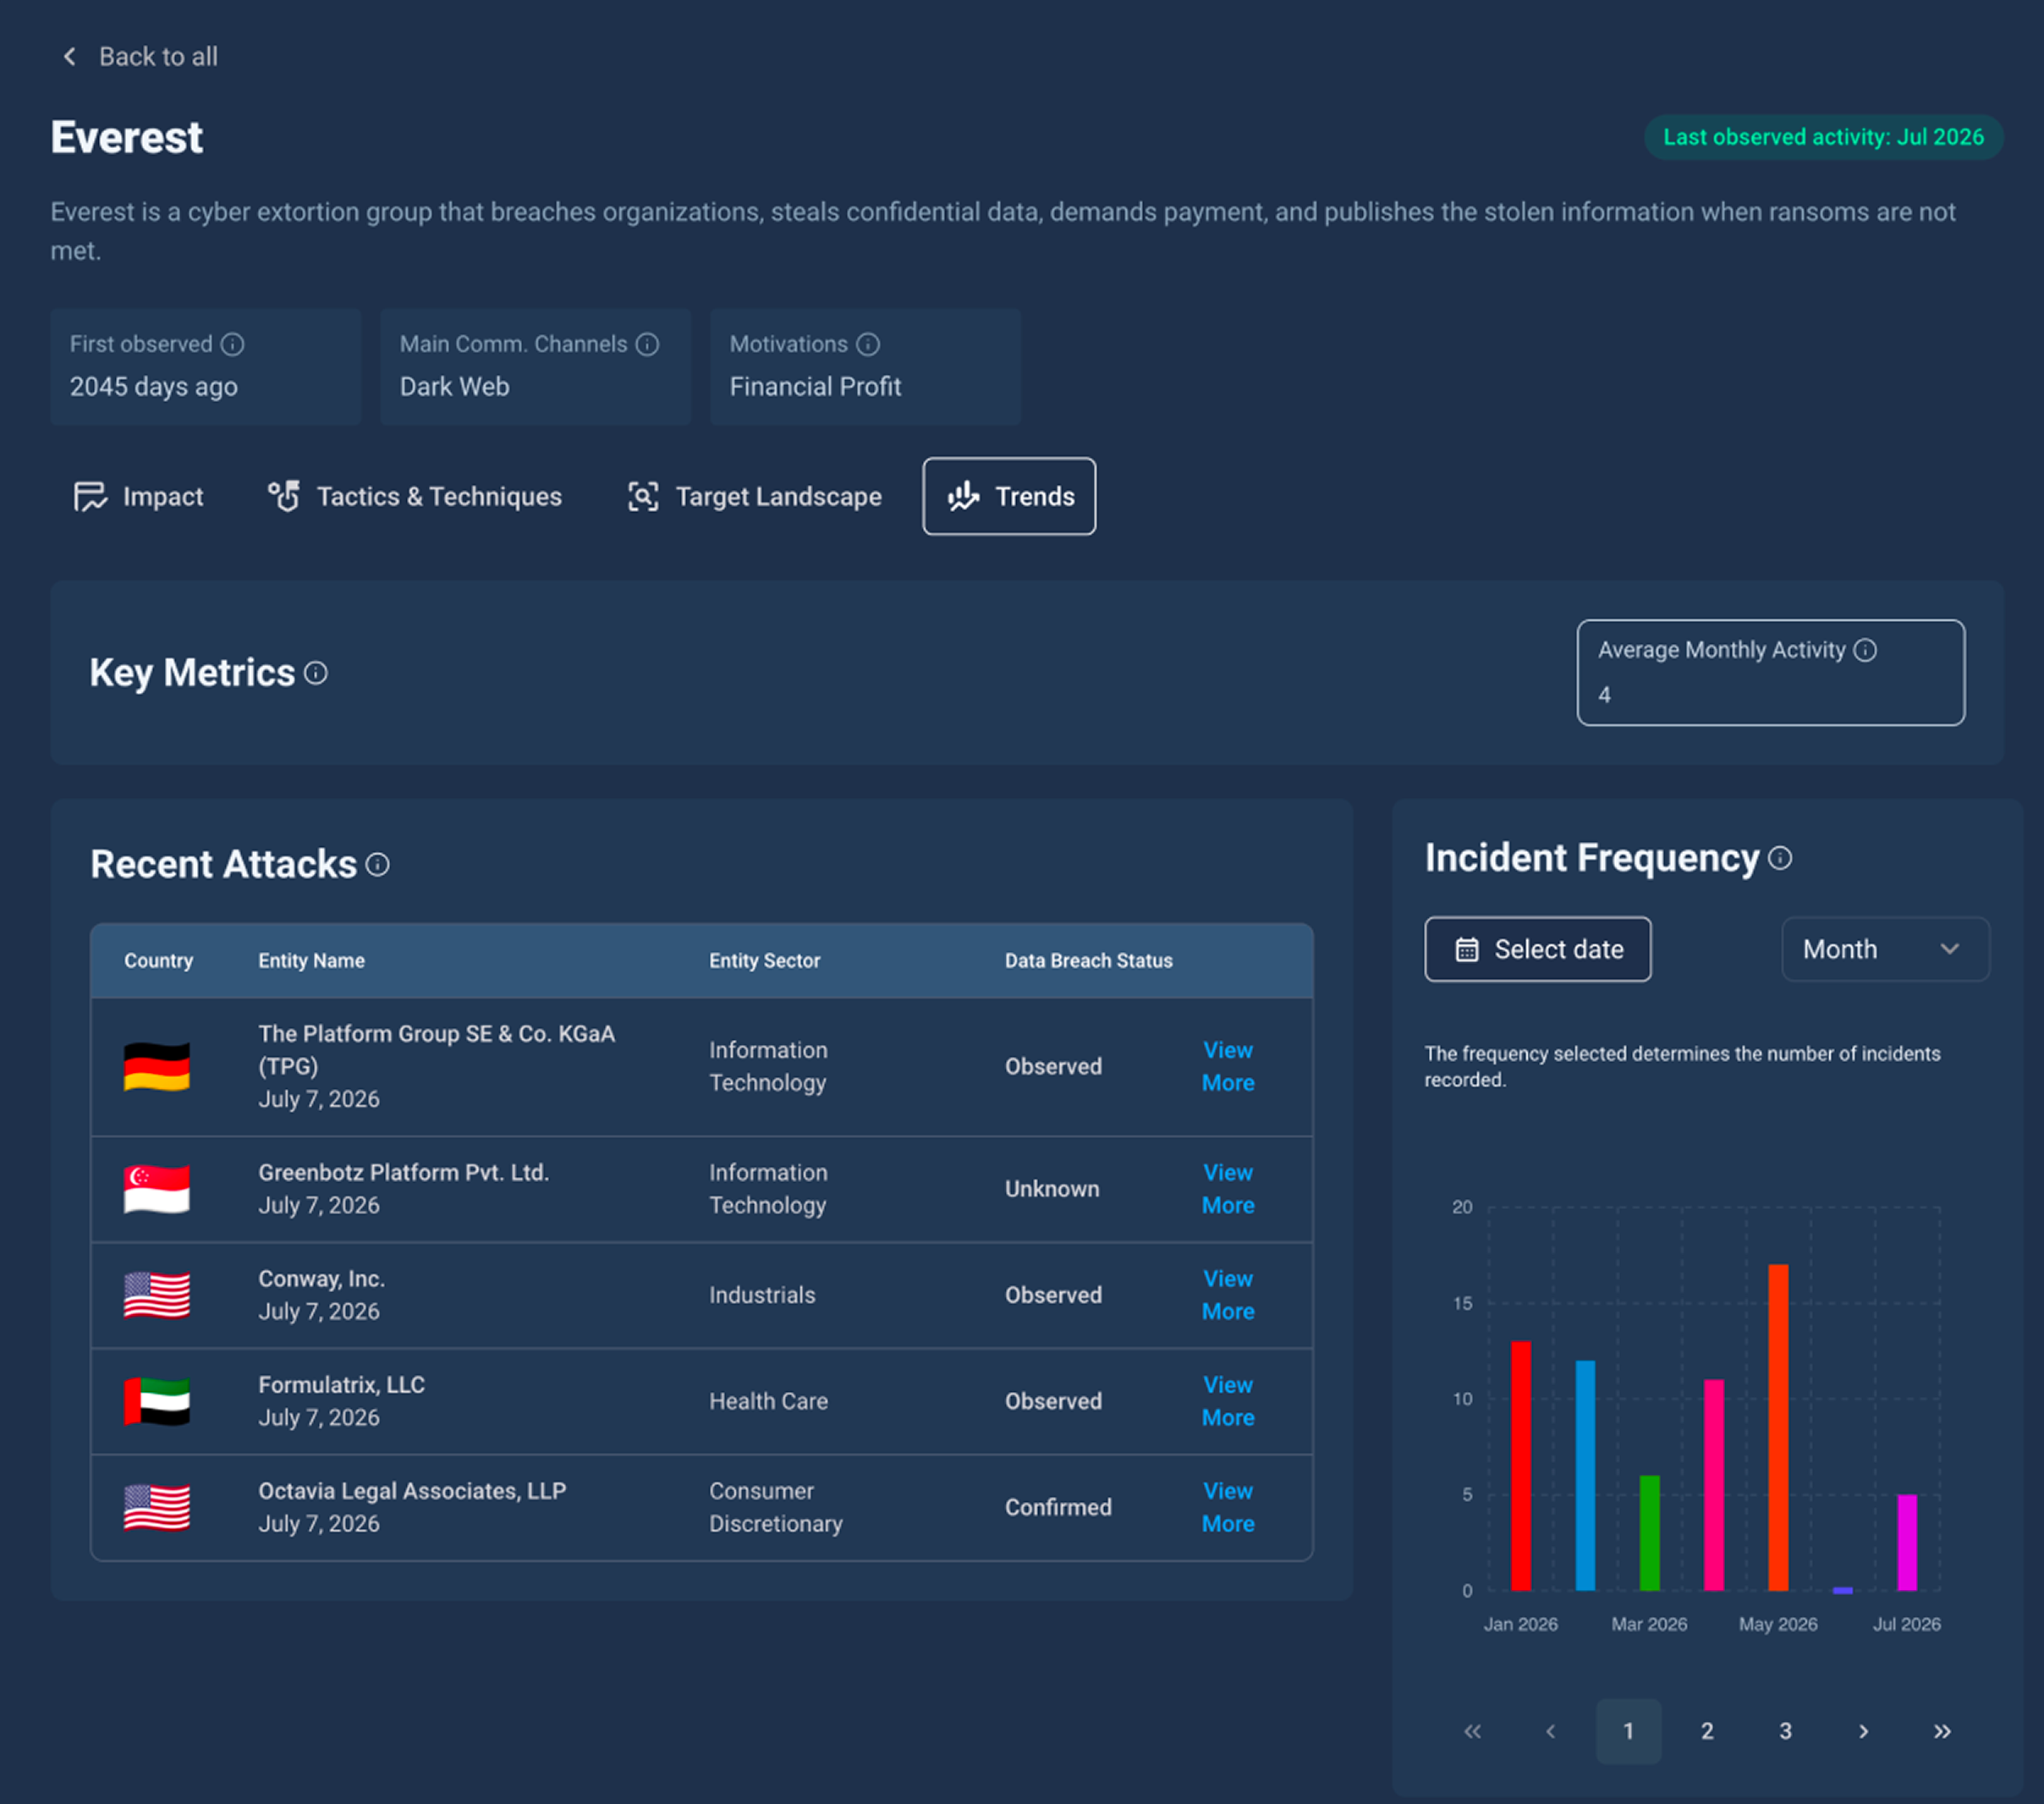Click the Incident Frequency info icon
Image resolution: width=2044 pixels, height=1804 pixels.
pyautogui.click(x=1780, y=858)
